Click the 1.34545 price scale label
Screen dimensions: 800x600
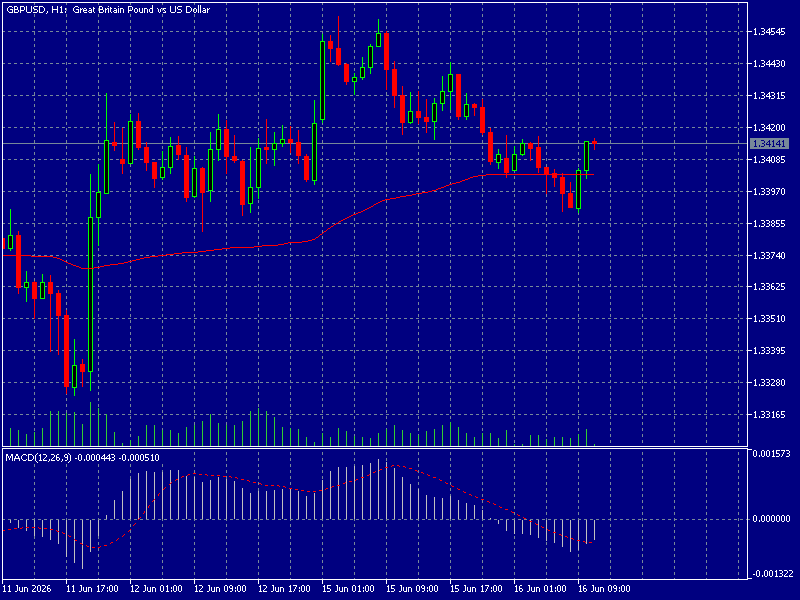click(x=769, y=32)
